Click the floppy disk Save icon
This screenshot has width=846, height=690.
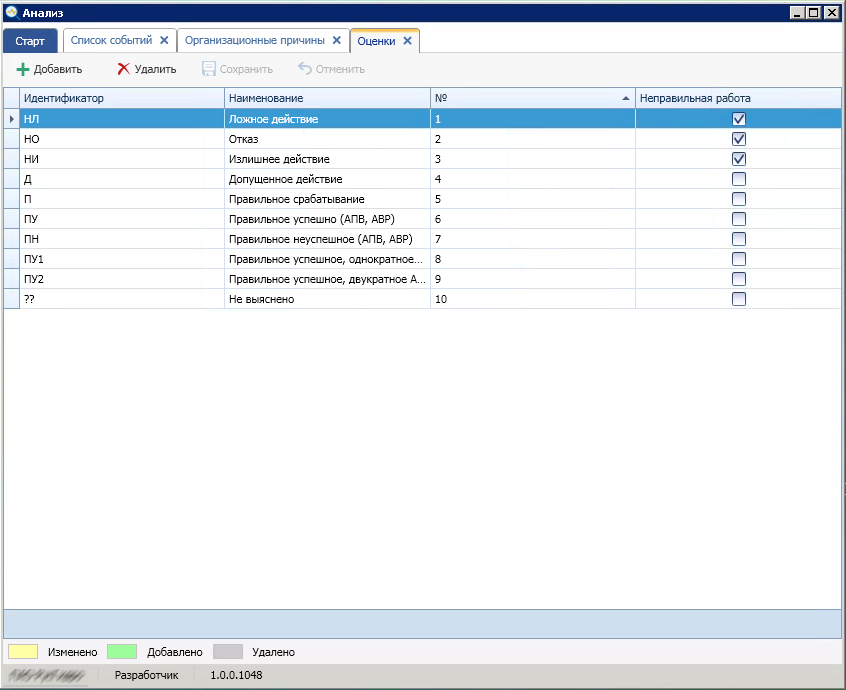[x=208, y=69]
